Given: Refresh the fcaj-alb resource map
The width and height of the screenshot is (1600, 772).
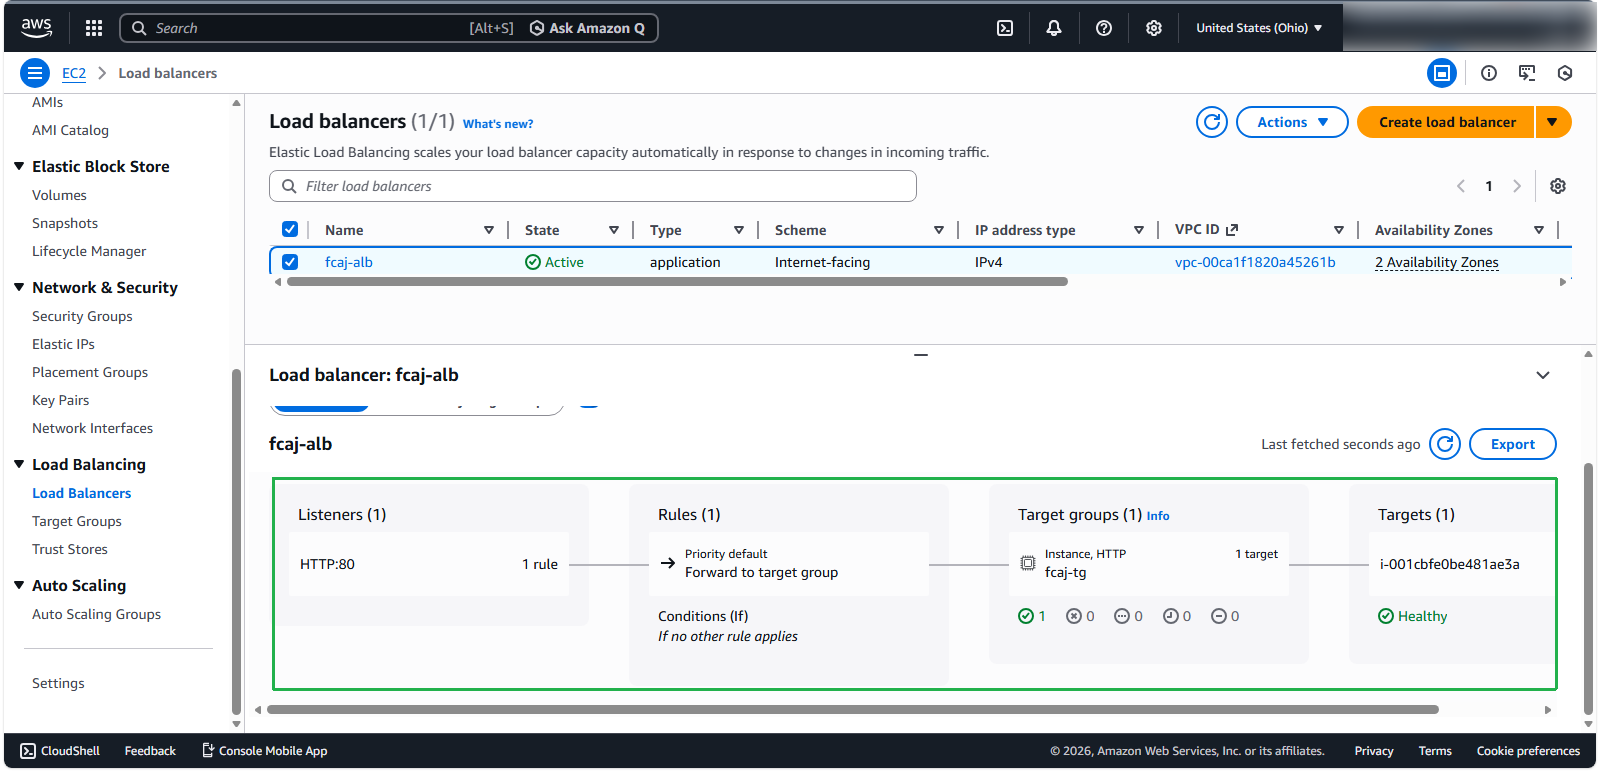Looking at the screenshot, I should click(x=1445, y=444).
